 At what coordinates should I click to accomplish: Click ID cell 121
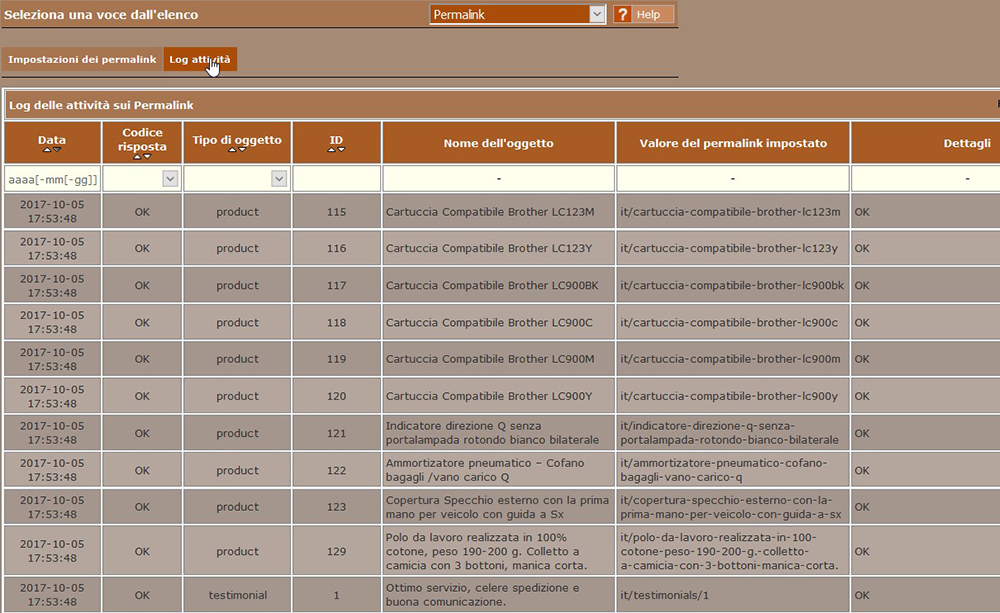337,432
